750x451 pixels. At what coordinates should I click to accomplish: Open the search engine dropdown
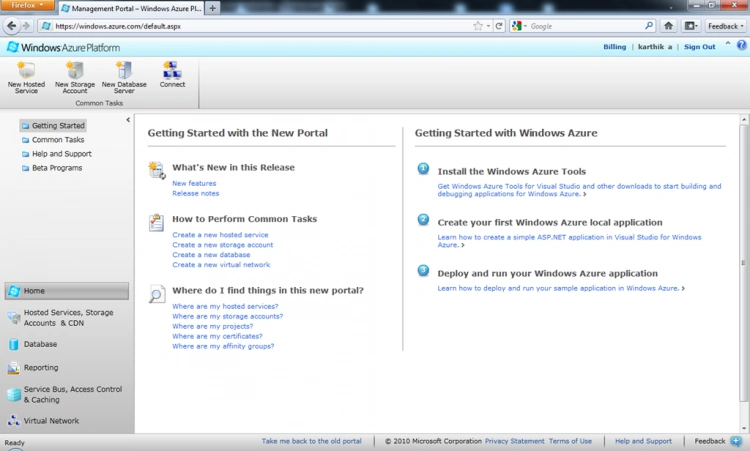[x=519, y=26]
